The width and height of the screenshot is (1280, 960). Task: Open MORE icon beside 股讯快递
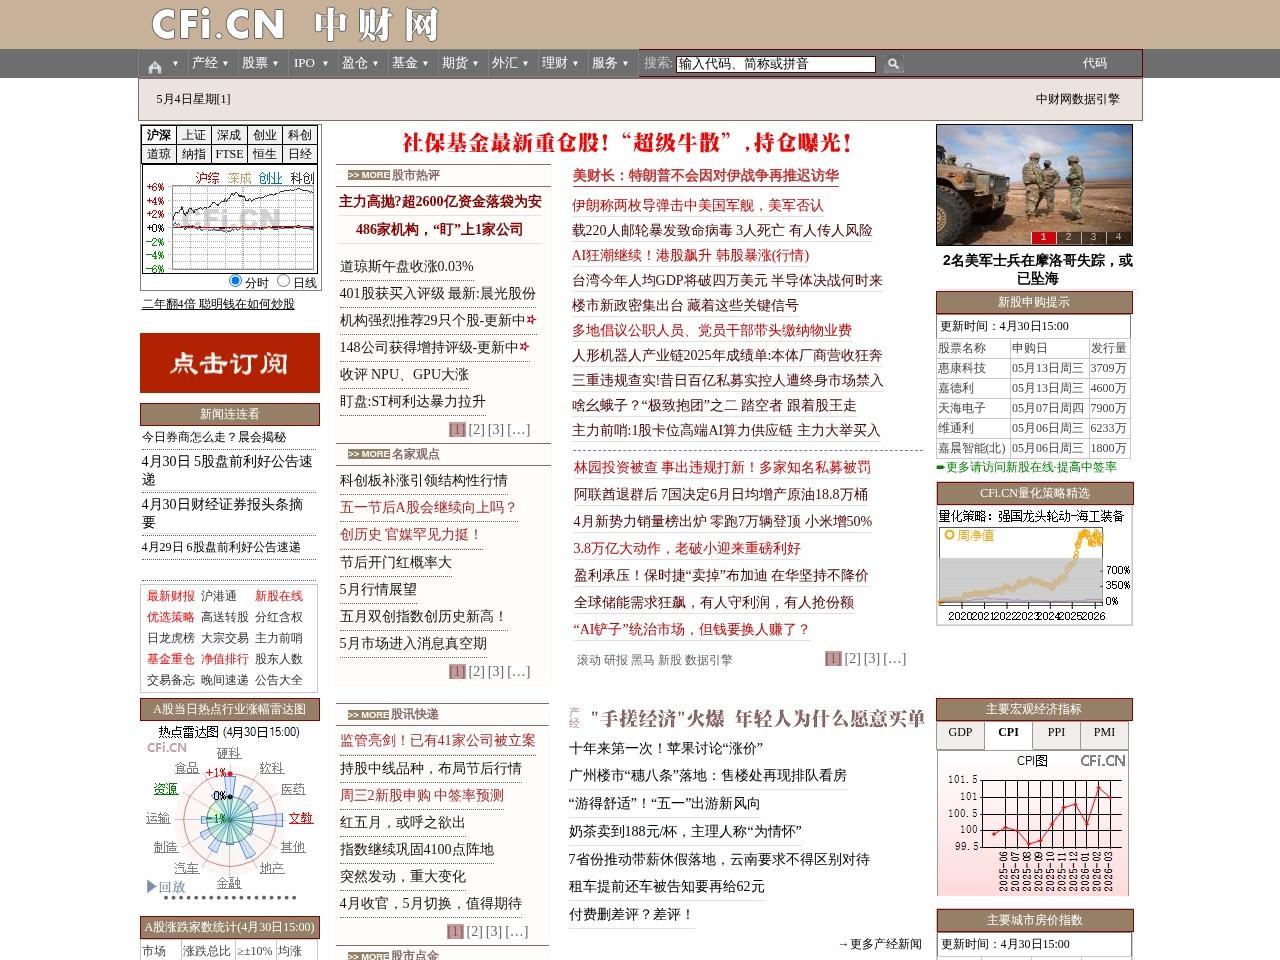click(369, 715)
